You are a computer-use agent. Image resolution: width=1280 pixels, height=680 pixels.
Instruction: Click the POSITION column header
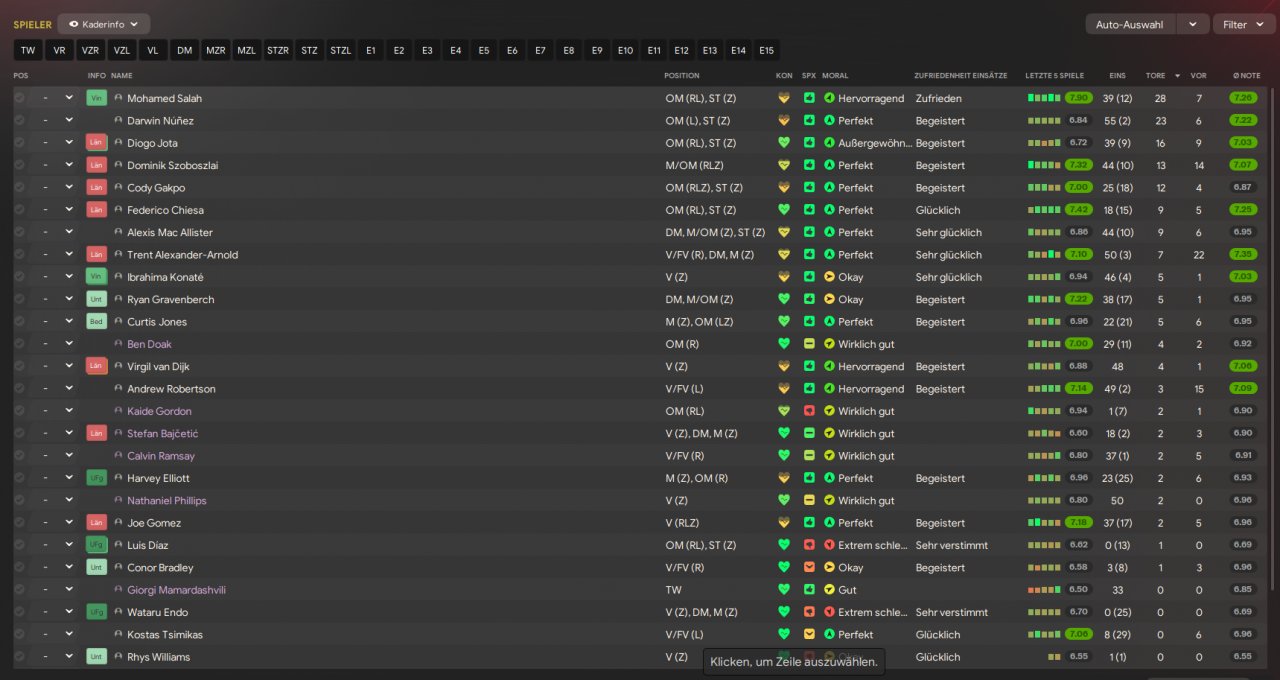[682, 76]
